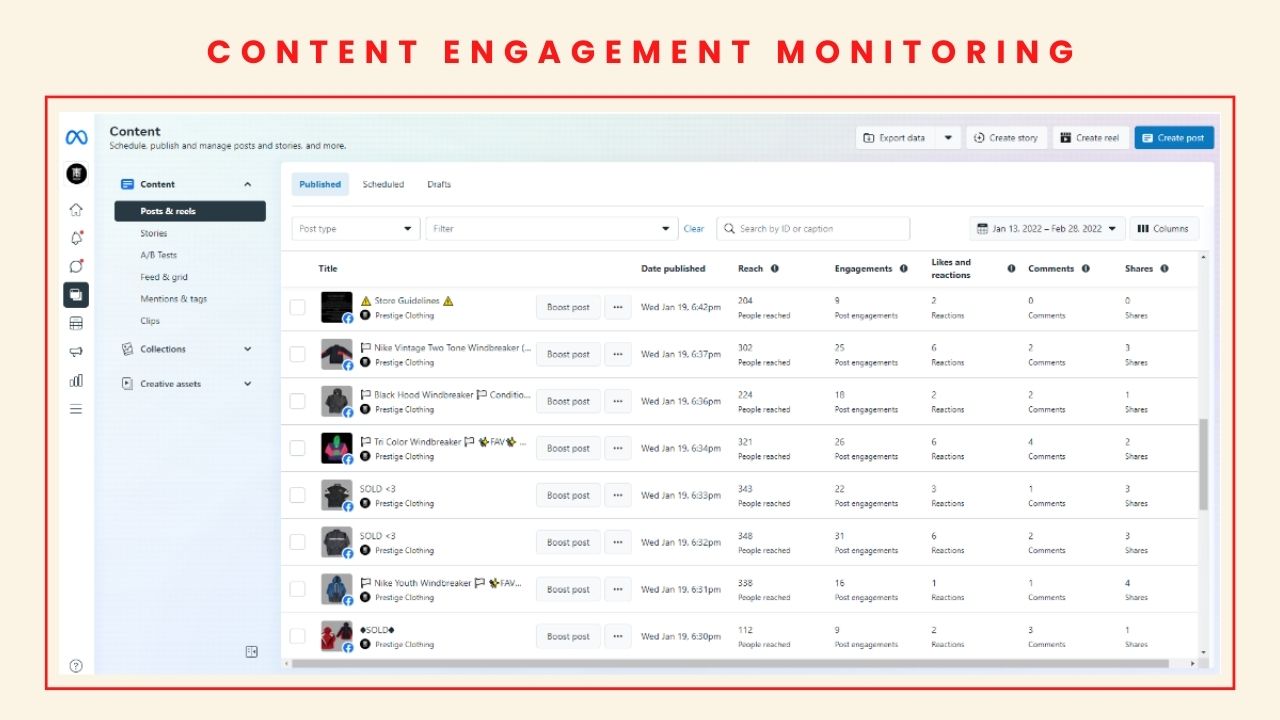
Task: Open more options for the 6:33pm SOLD post
Action: click(x=618, y=495)
